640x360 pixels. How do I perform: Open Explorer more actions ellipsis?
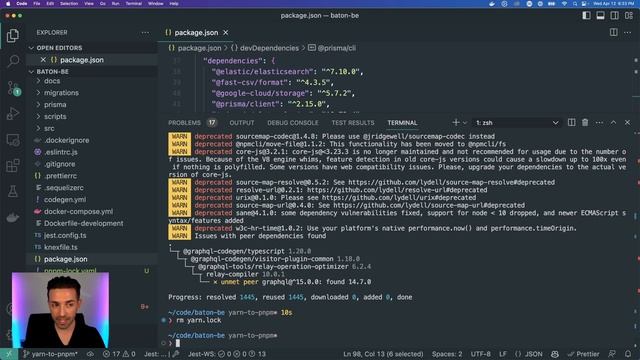pyautogui.click(x=145, y=33)
